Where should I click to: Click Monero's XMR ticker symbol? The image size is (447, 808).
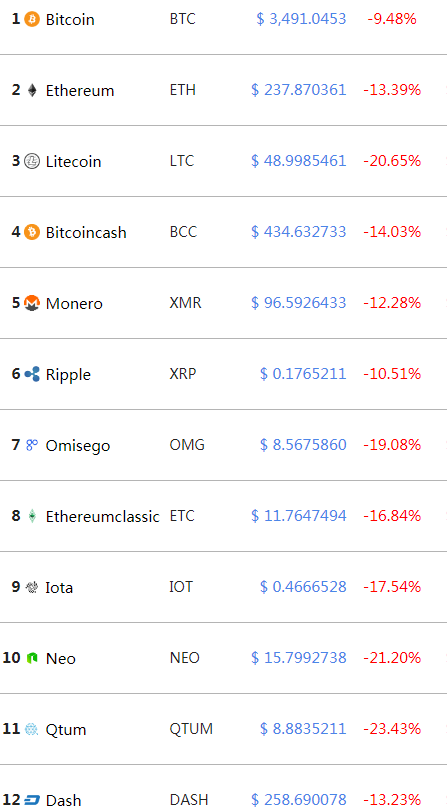pos(186,302)
